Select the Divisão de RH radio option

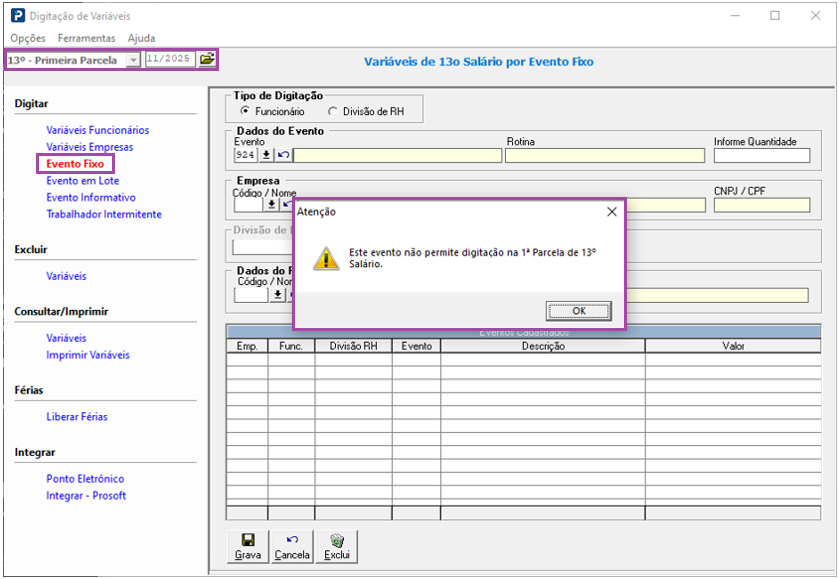333,111
